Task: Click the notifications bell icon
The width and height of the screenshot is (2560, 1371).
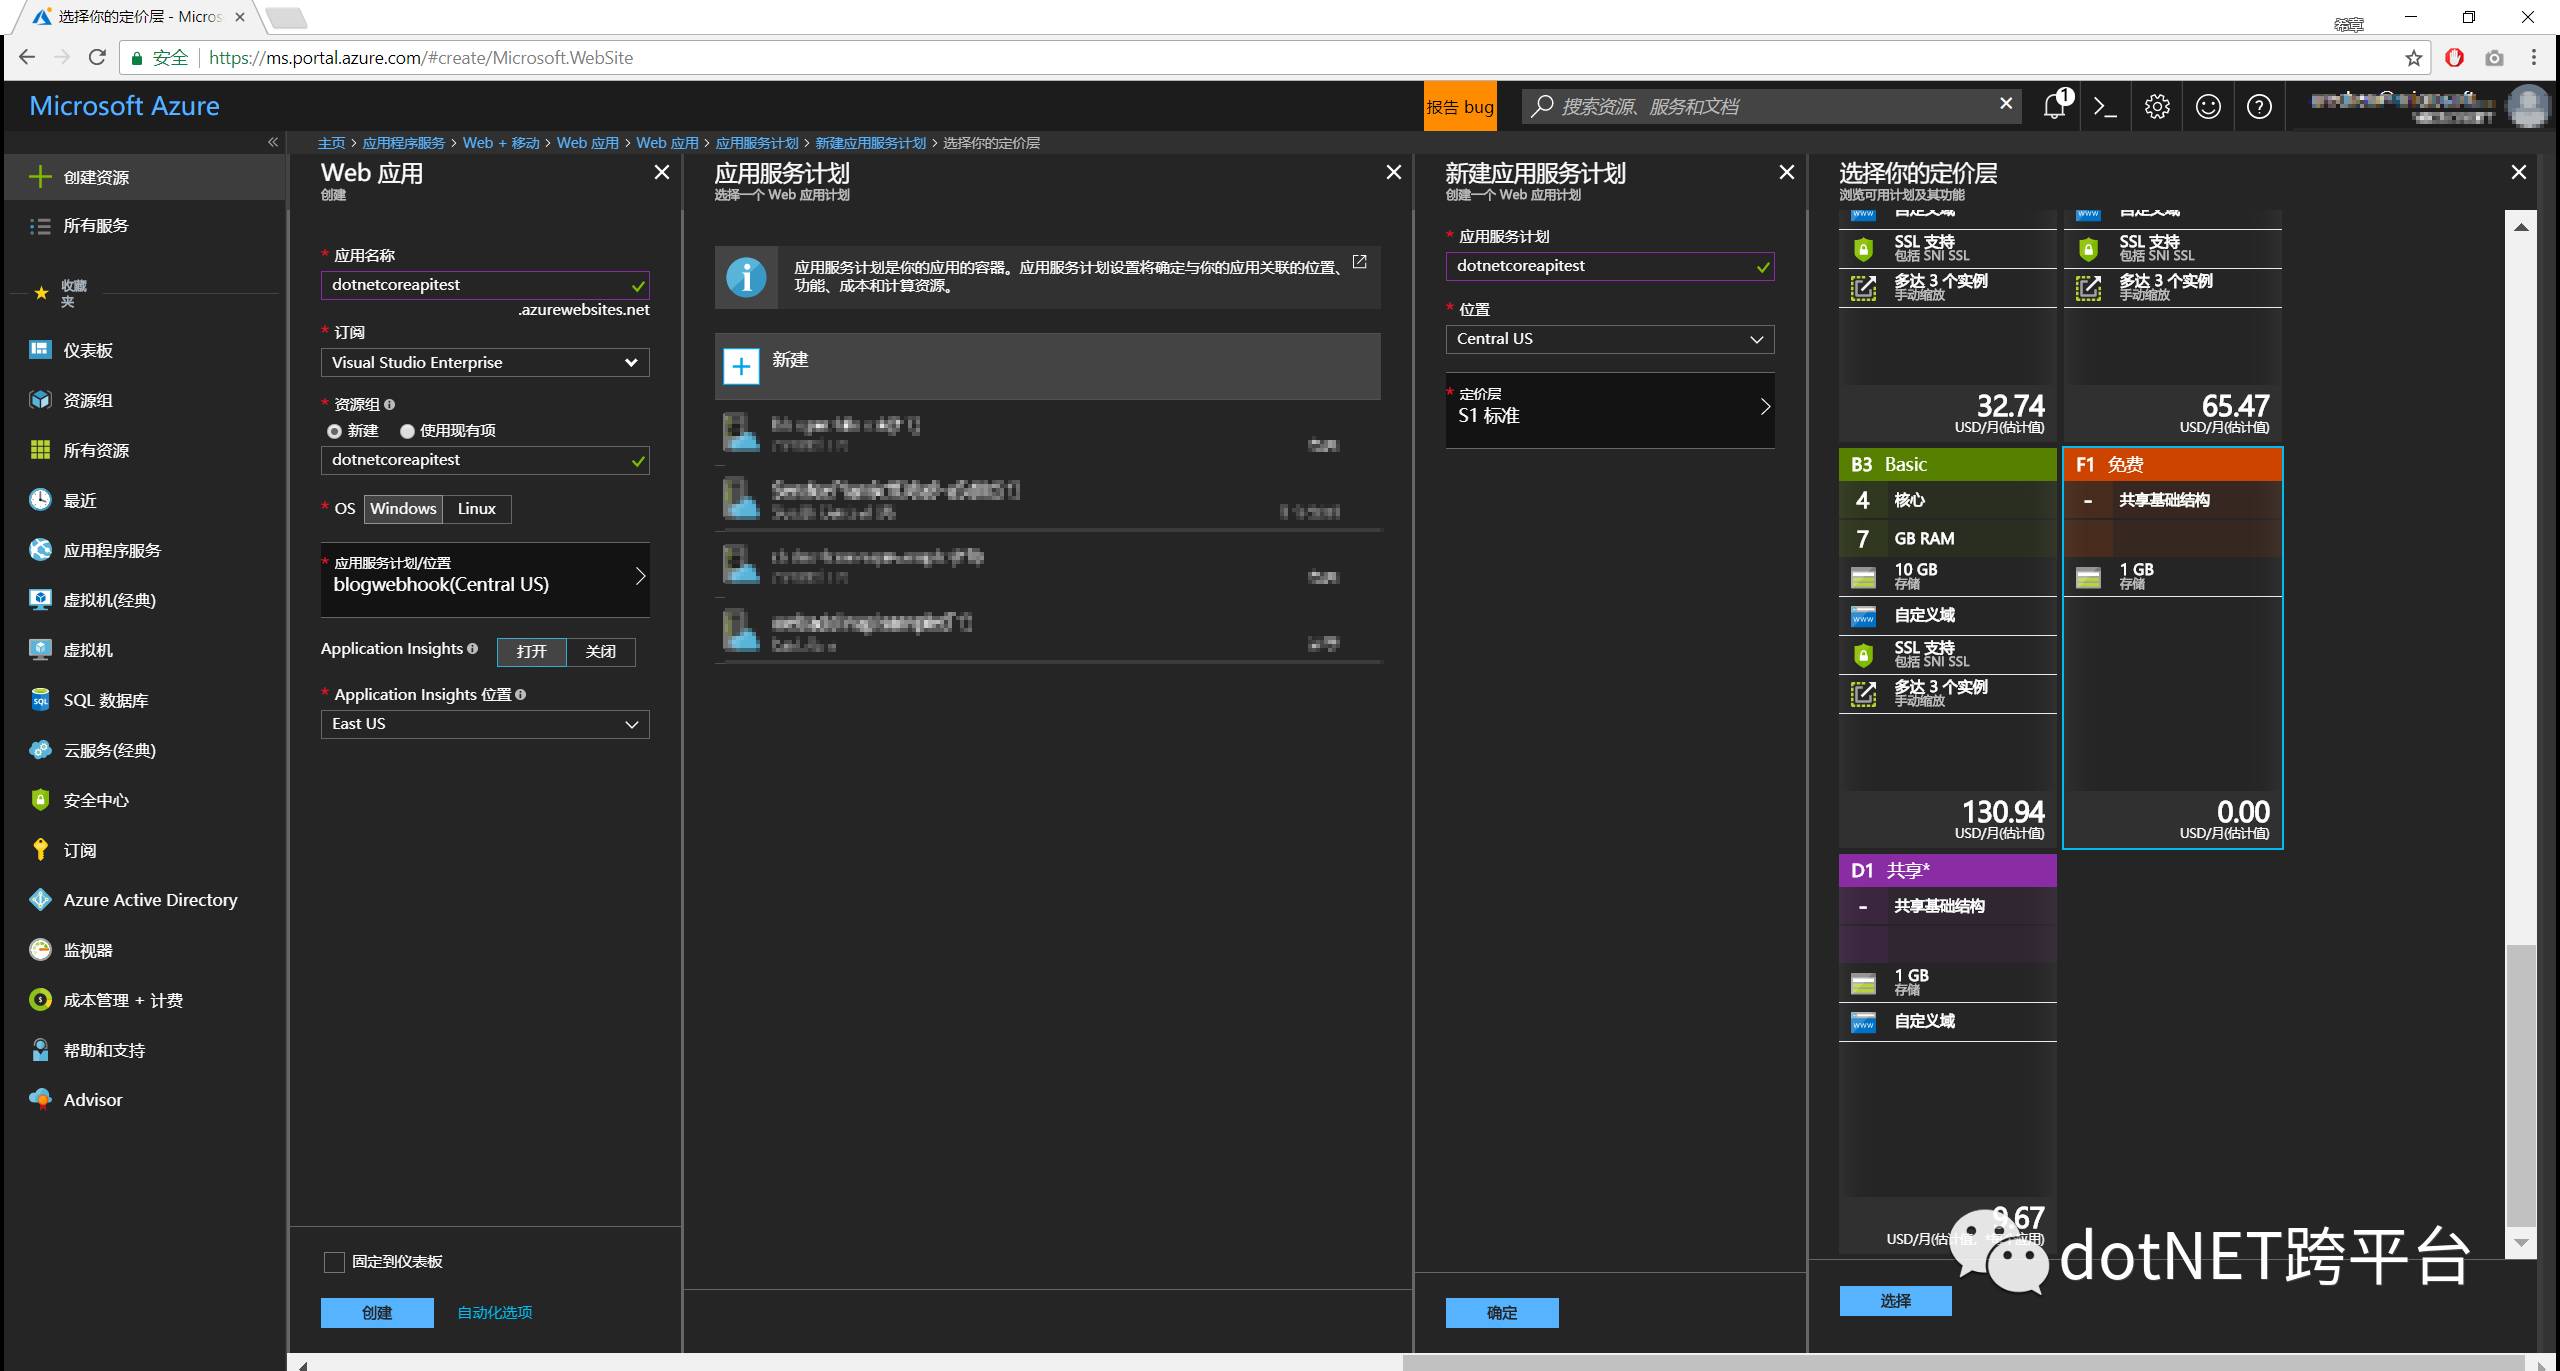Action: 2054,107
